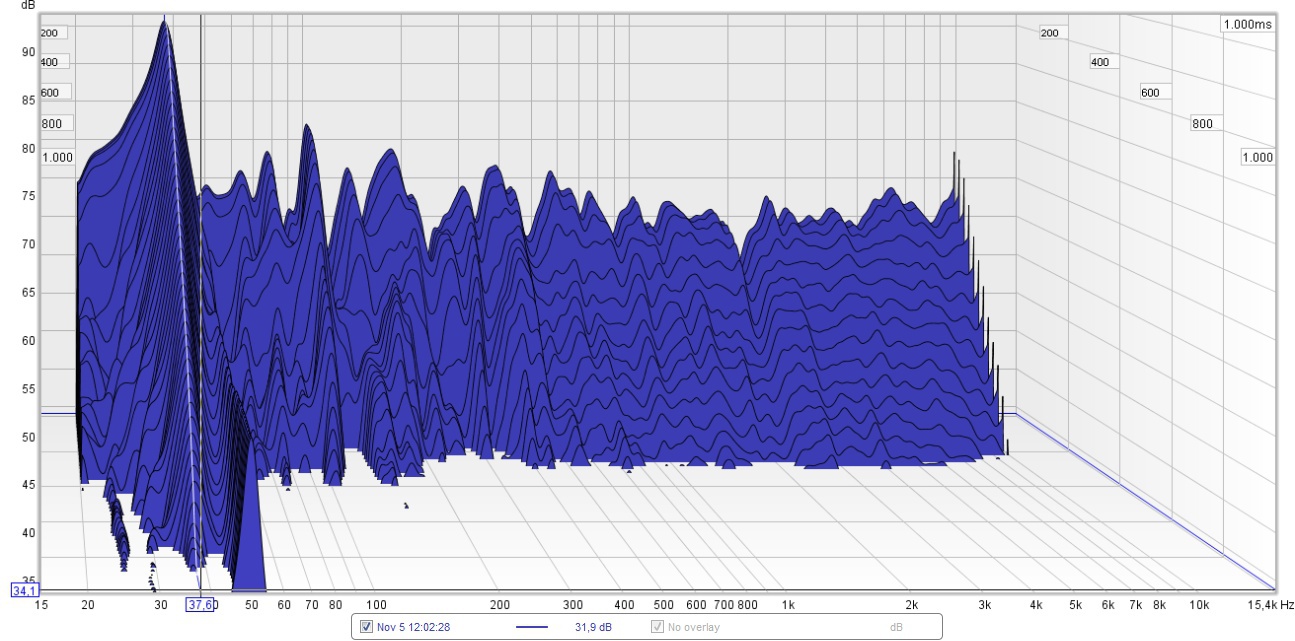Uncheck the Nov 5 12:02:28 measurement checkbox
The width and height of the screenshot is (1295, 641).
coord(367,627)
